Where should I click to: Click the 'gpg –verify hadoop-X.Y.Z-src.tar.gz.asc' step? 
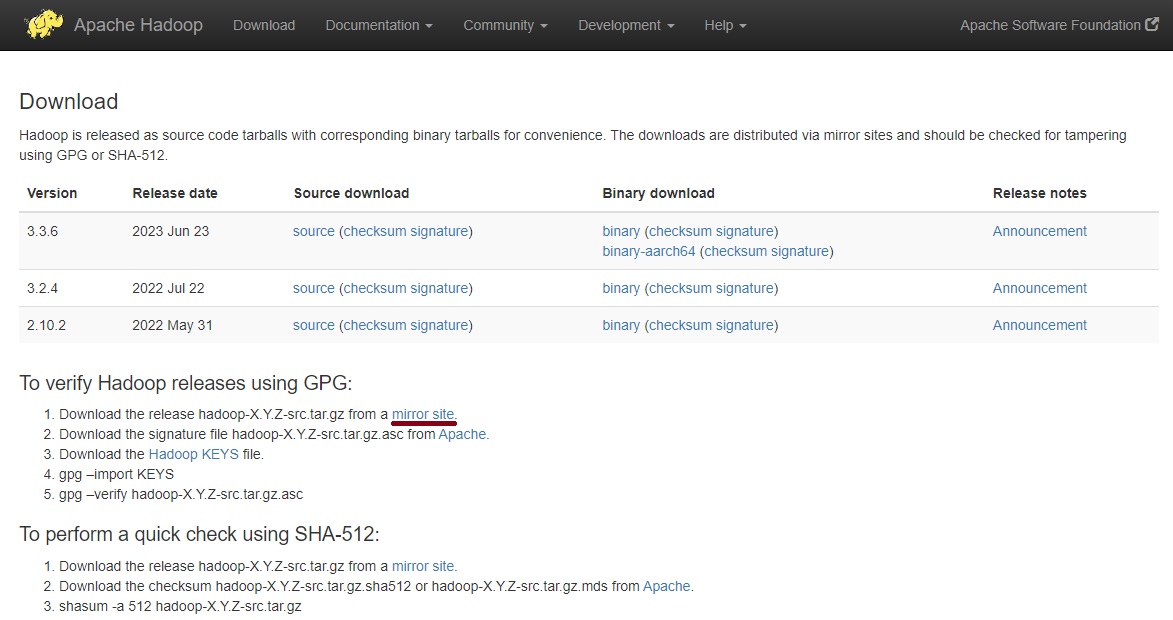[x=181, y=494]
